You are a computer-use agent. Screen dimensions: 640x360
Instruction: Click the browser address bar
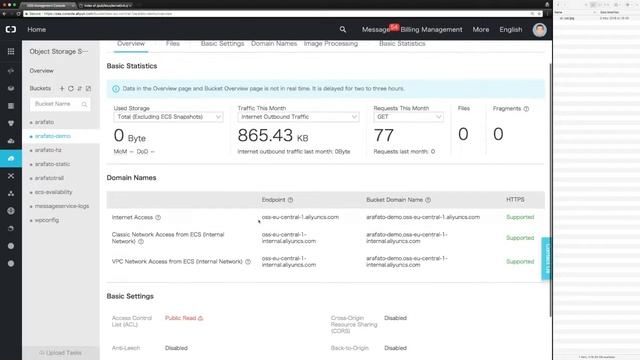(282, 14)
